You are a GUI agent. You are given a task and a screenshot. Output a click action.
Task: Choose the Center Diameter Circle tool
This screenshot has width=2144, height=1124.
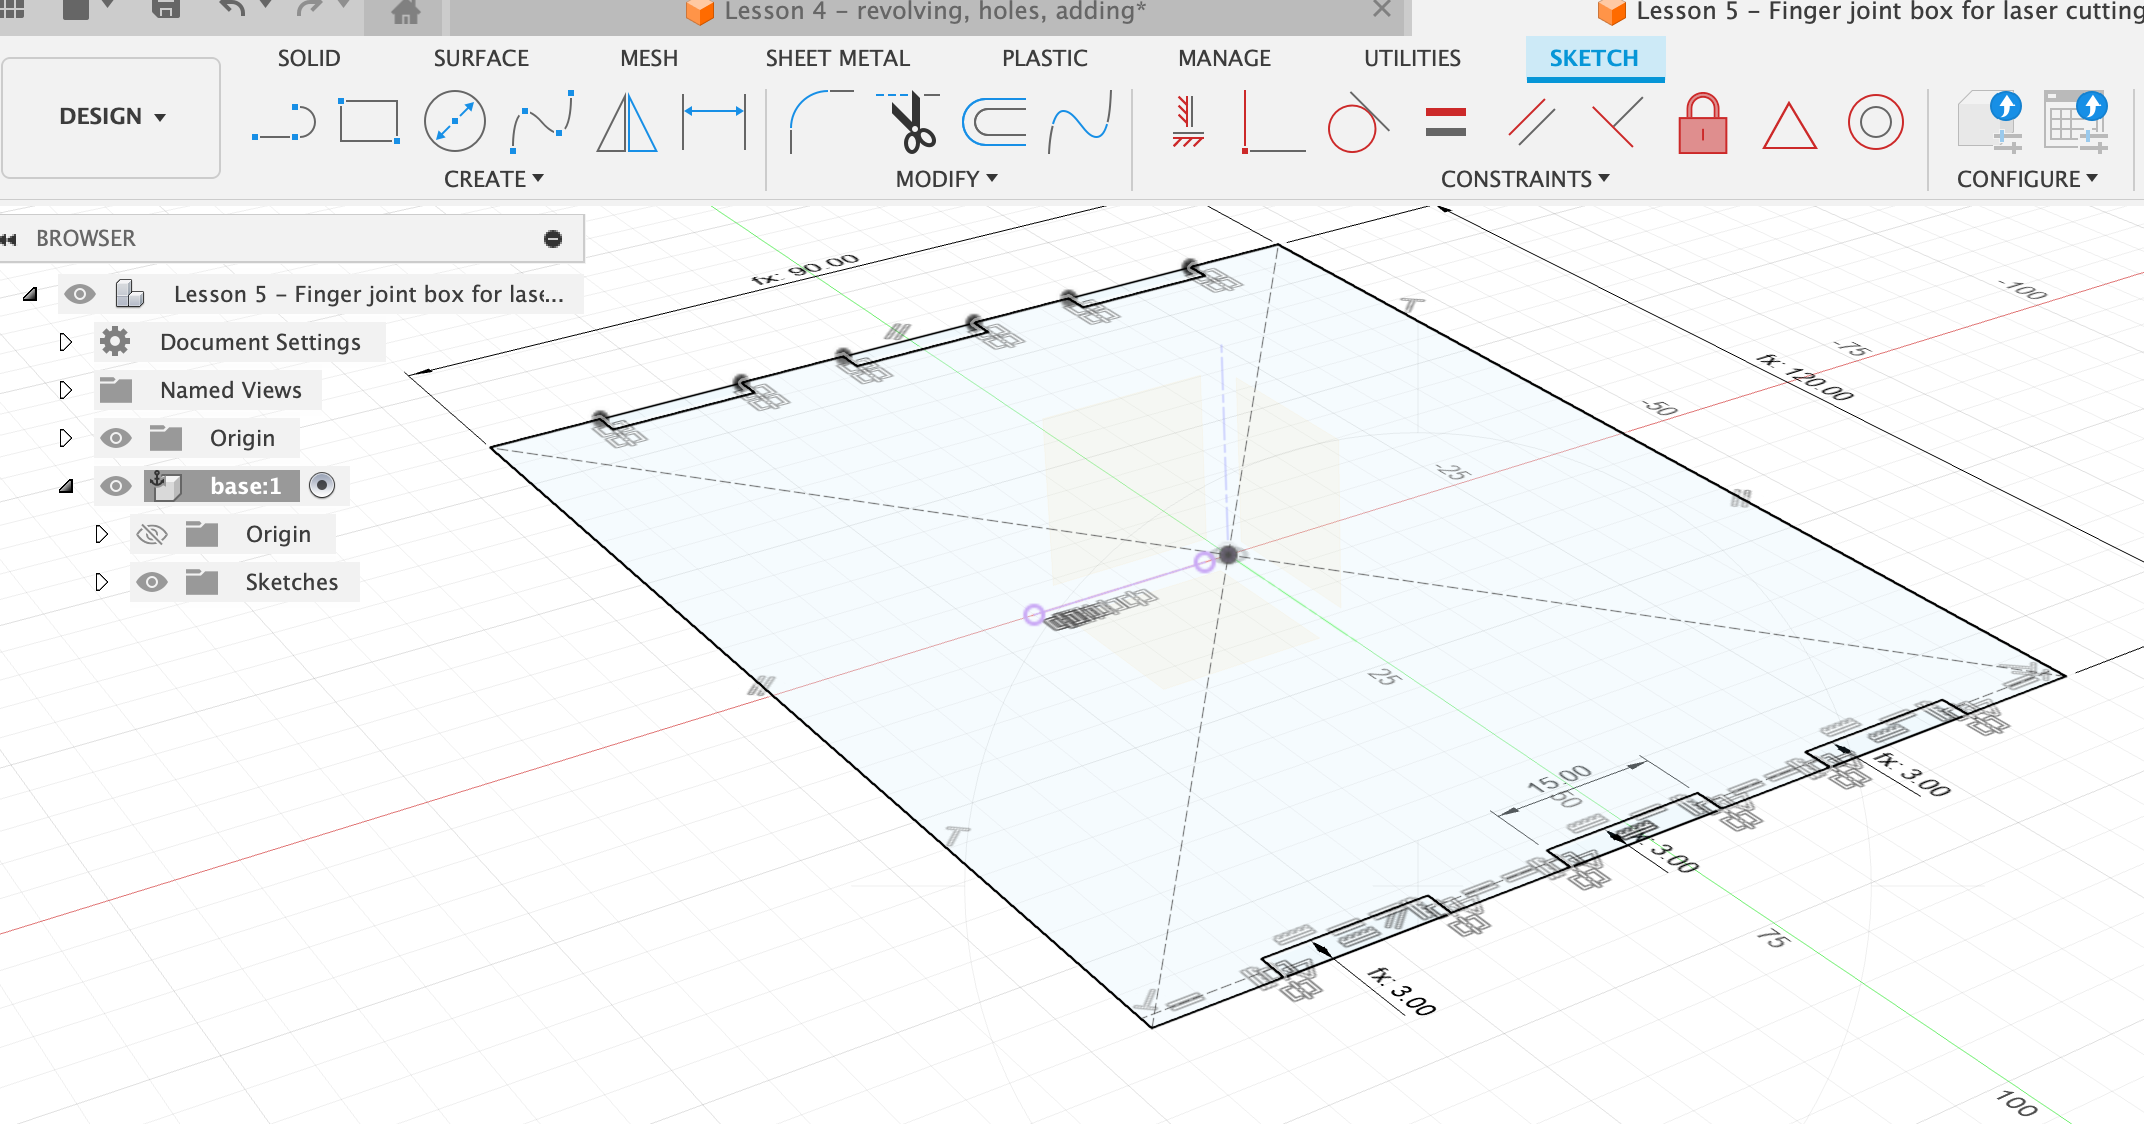pos(455,123)
